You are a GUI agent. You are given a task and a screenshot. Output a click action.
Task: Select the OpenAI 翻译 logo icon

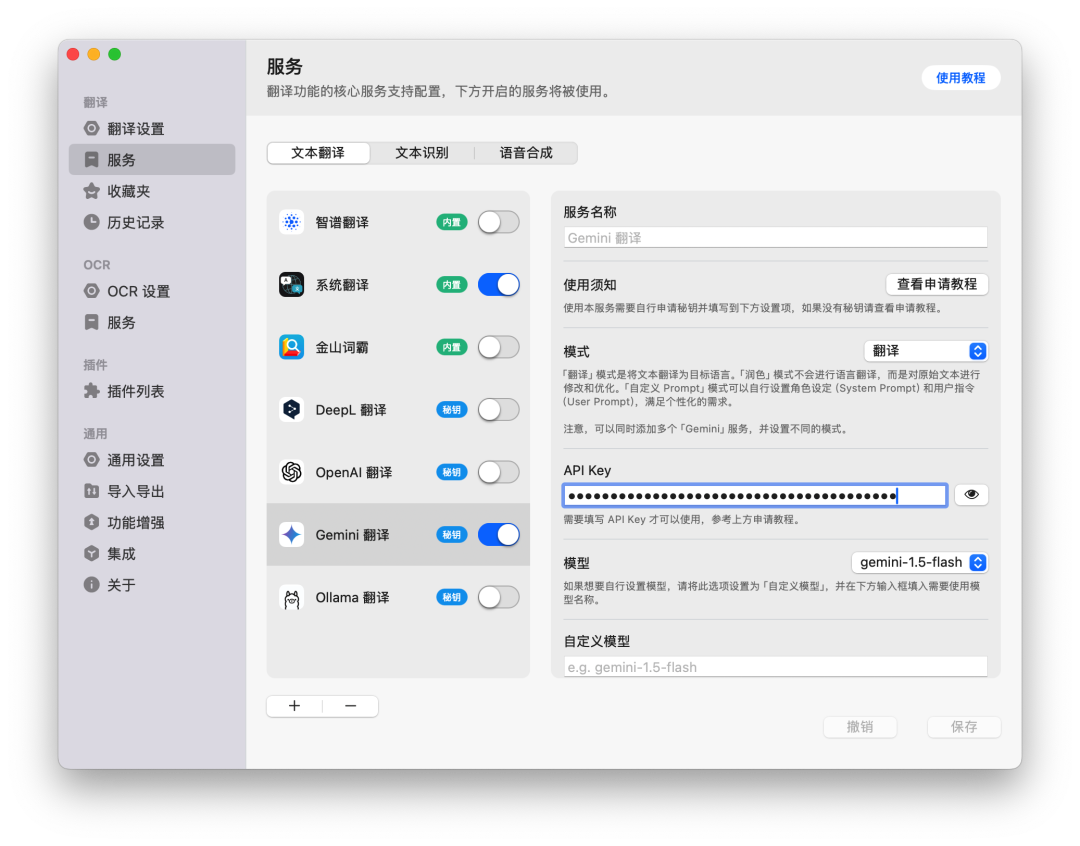coord(292,472)
